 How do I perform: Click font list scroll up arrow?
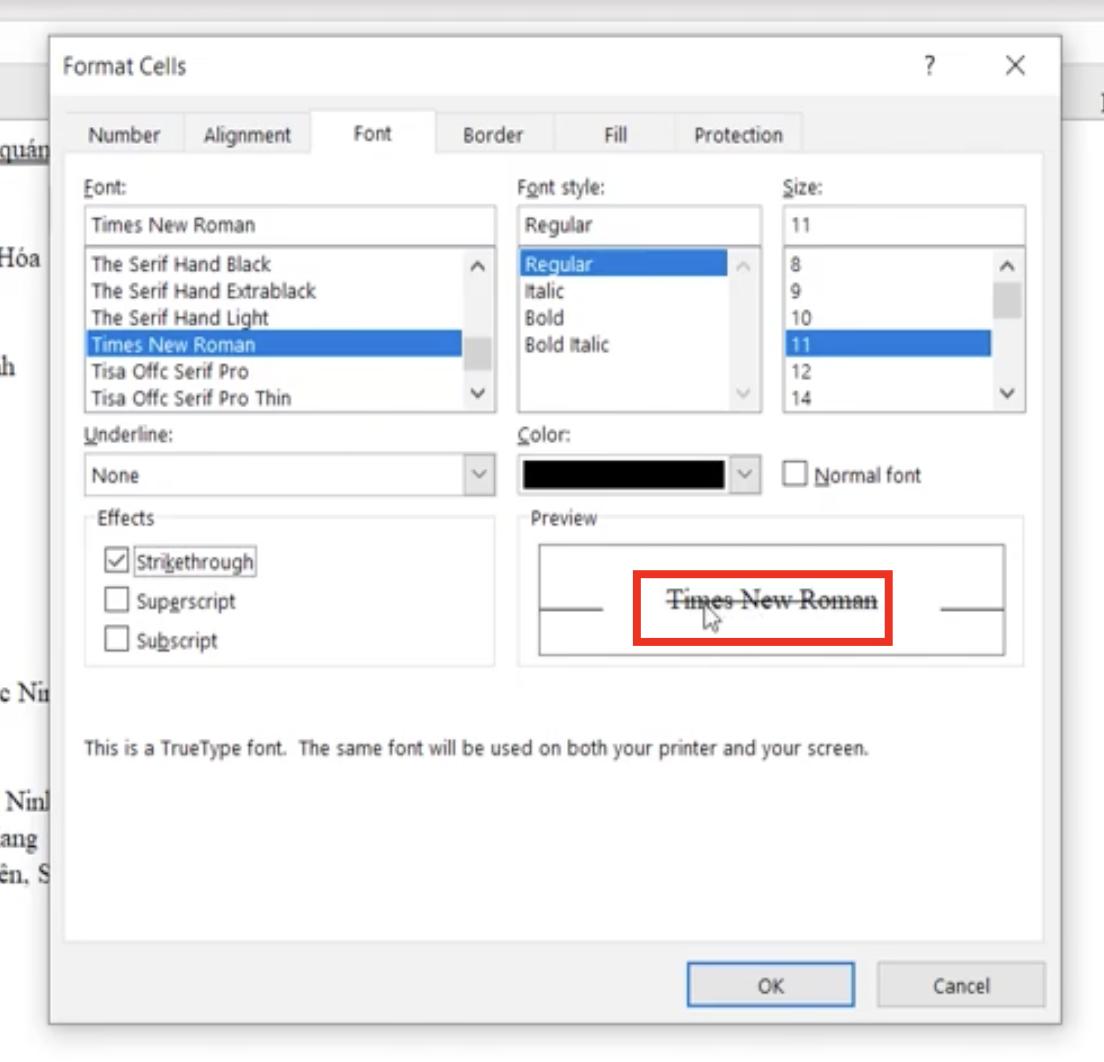click(x=477, y=266)
